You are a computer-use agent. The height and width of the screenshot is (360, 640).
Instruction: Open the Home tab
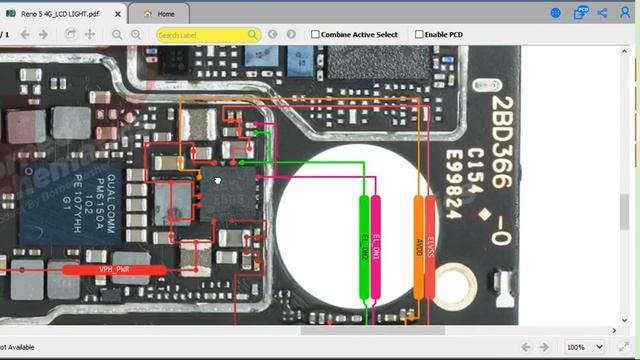[159, 14]
